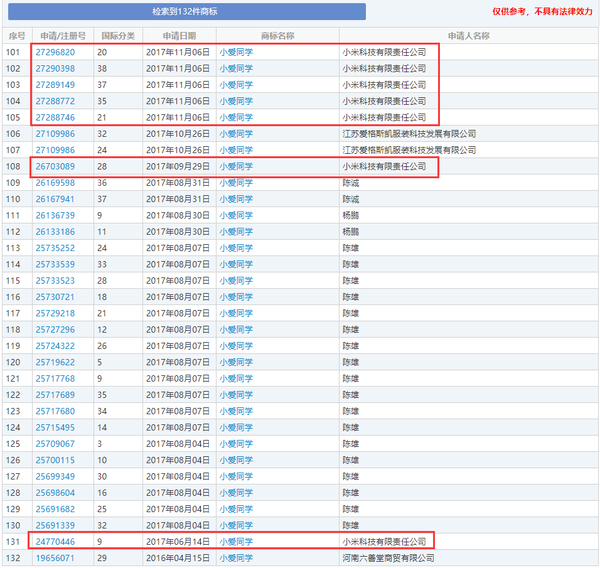Open application number 25719622

[55, 362]
